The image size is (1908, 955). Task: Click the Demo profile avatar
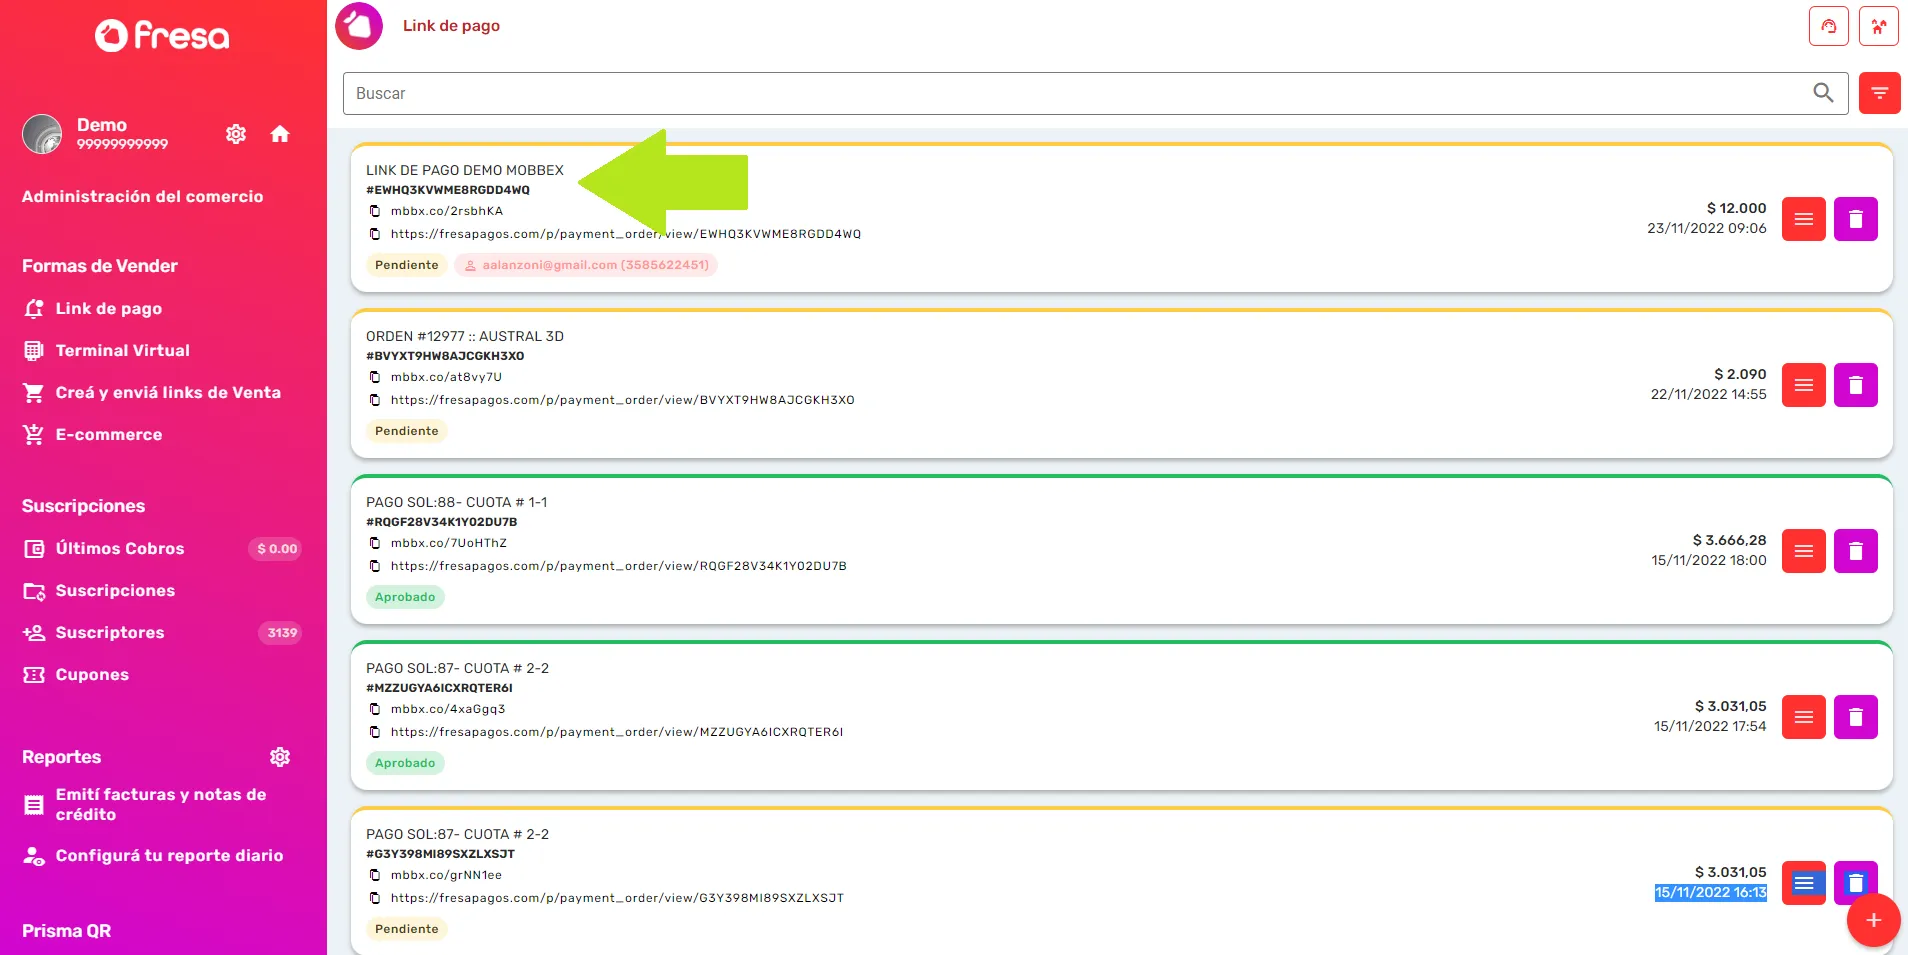[42, 134]
